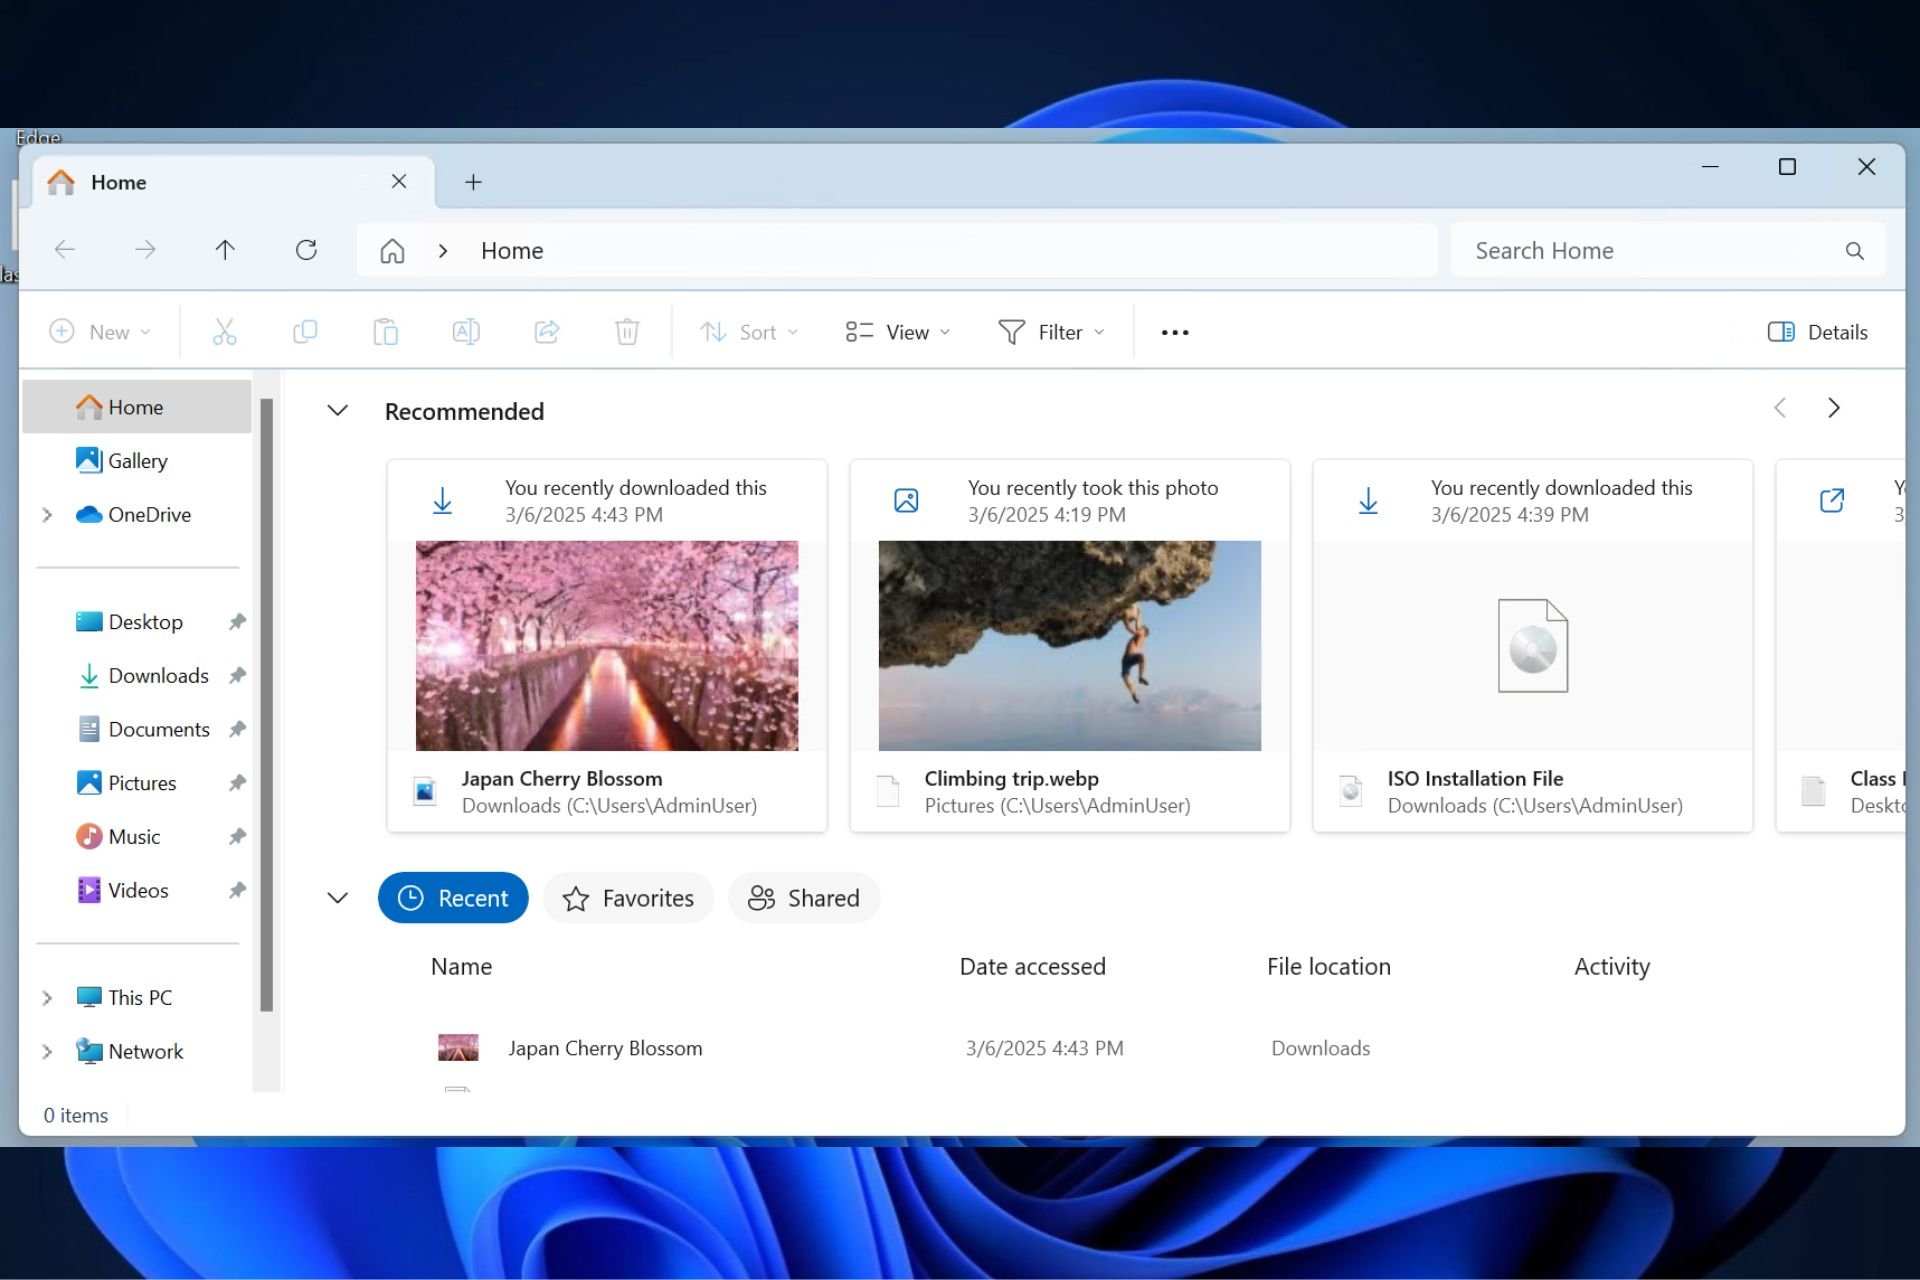
Task: Add a new tab with plus
Action: click(x=473, y=182)
